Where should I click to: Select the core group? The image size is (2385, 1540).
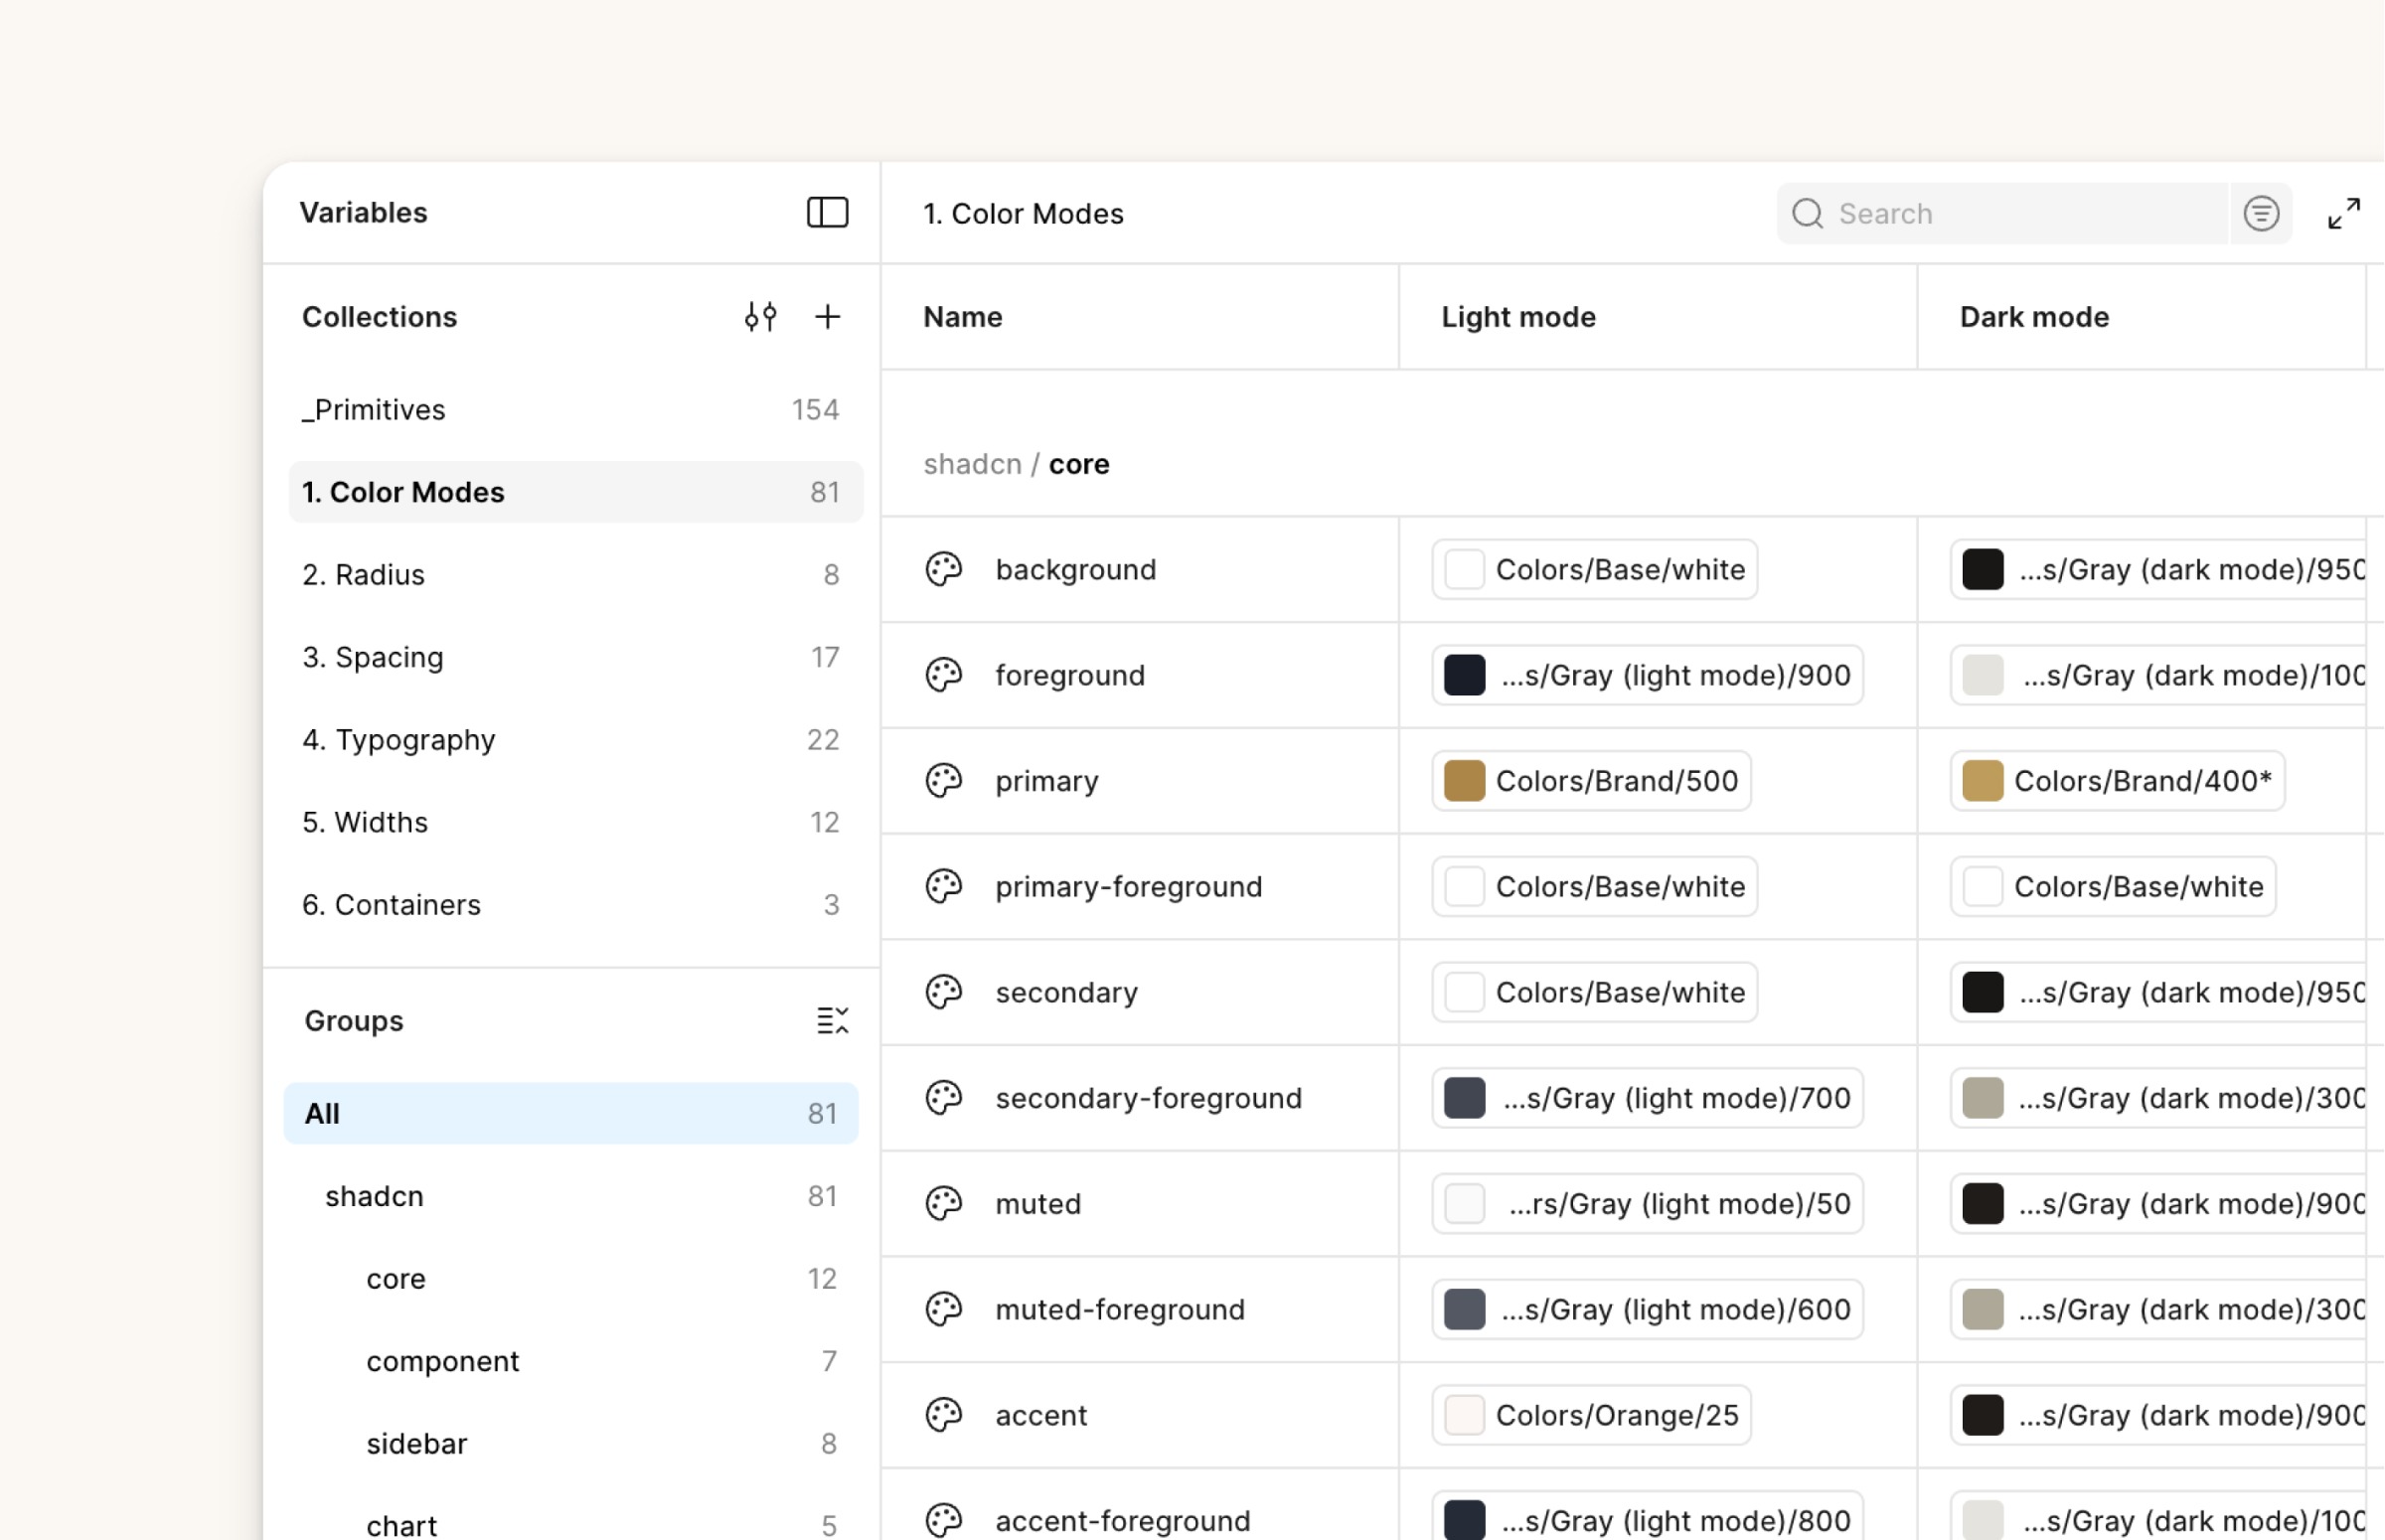571,1278
